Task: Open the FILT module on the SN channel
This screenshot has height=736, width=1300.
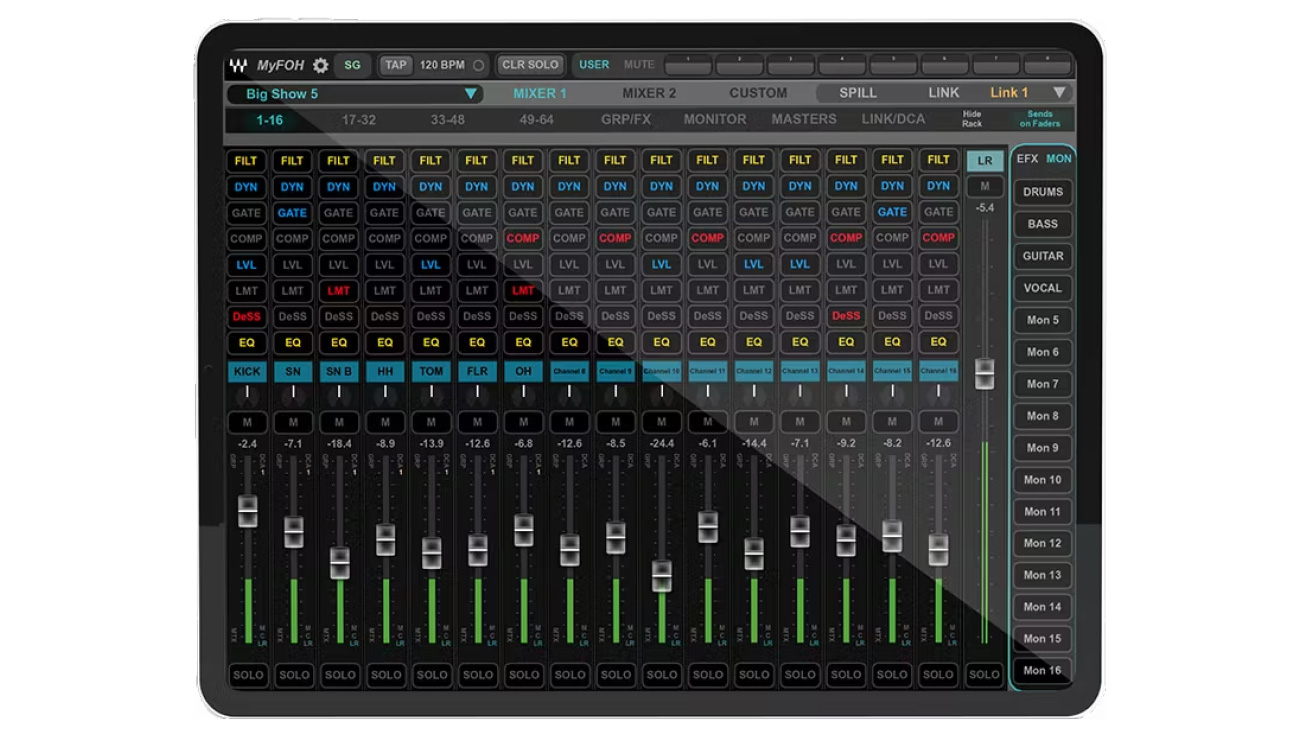Action: pyautogui.click(x=292, y=160)
